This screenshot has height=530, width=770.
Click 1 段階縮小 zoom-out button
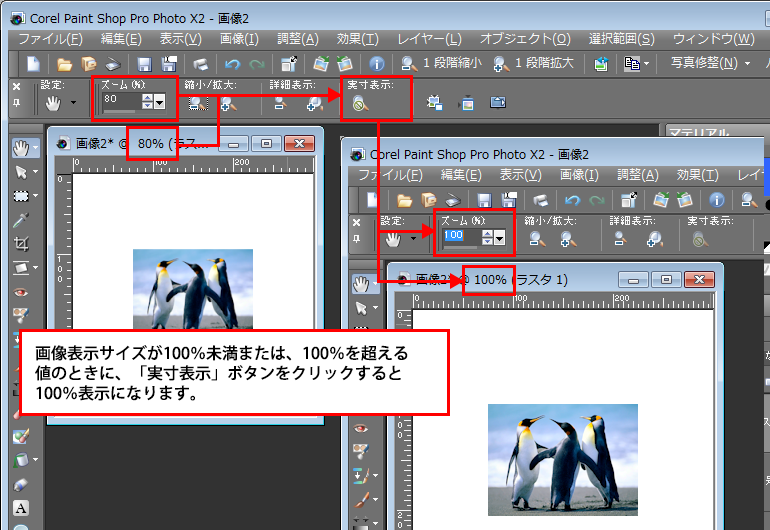tap(442, 63)
